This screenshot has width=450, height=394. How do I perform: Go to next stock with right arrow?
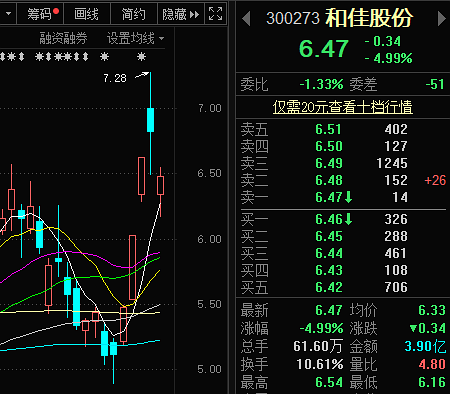point(442,19)
